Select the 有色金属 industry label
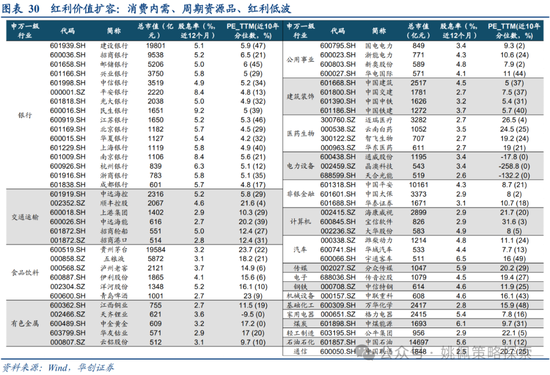The width and height of the screenshot is (550, 375). click(25, 323)
